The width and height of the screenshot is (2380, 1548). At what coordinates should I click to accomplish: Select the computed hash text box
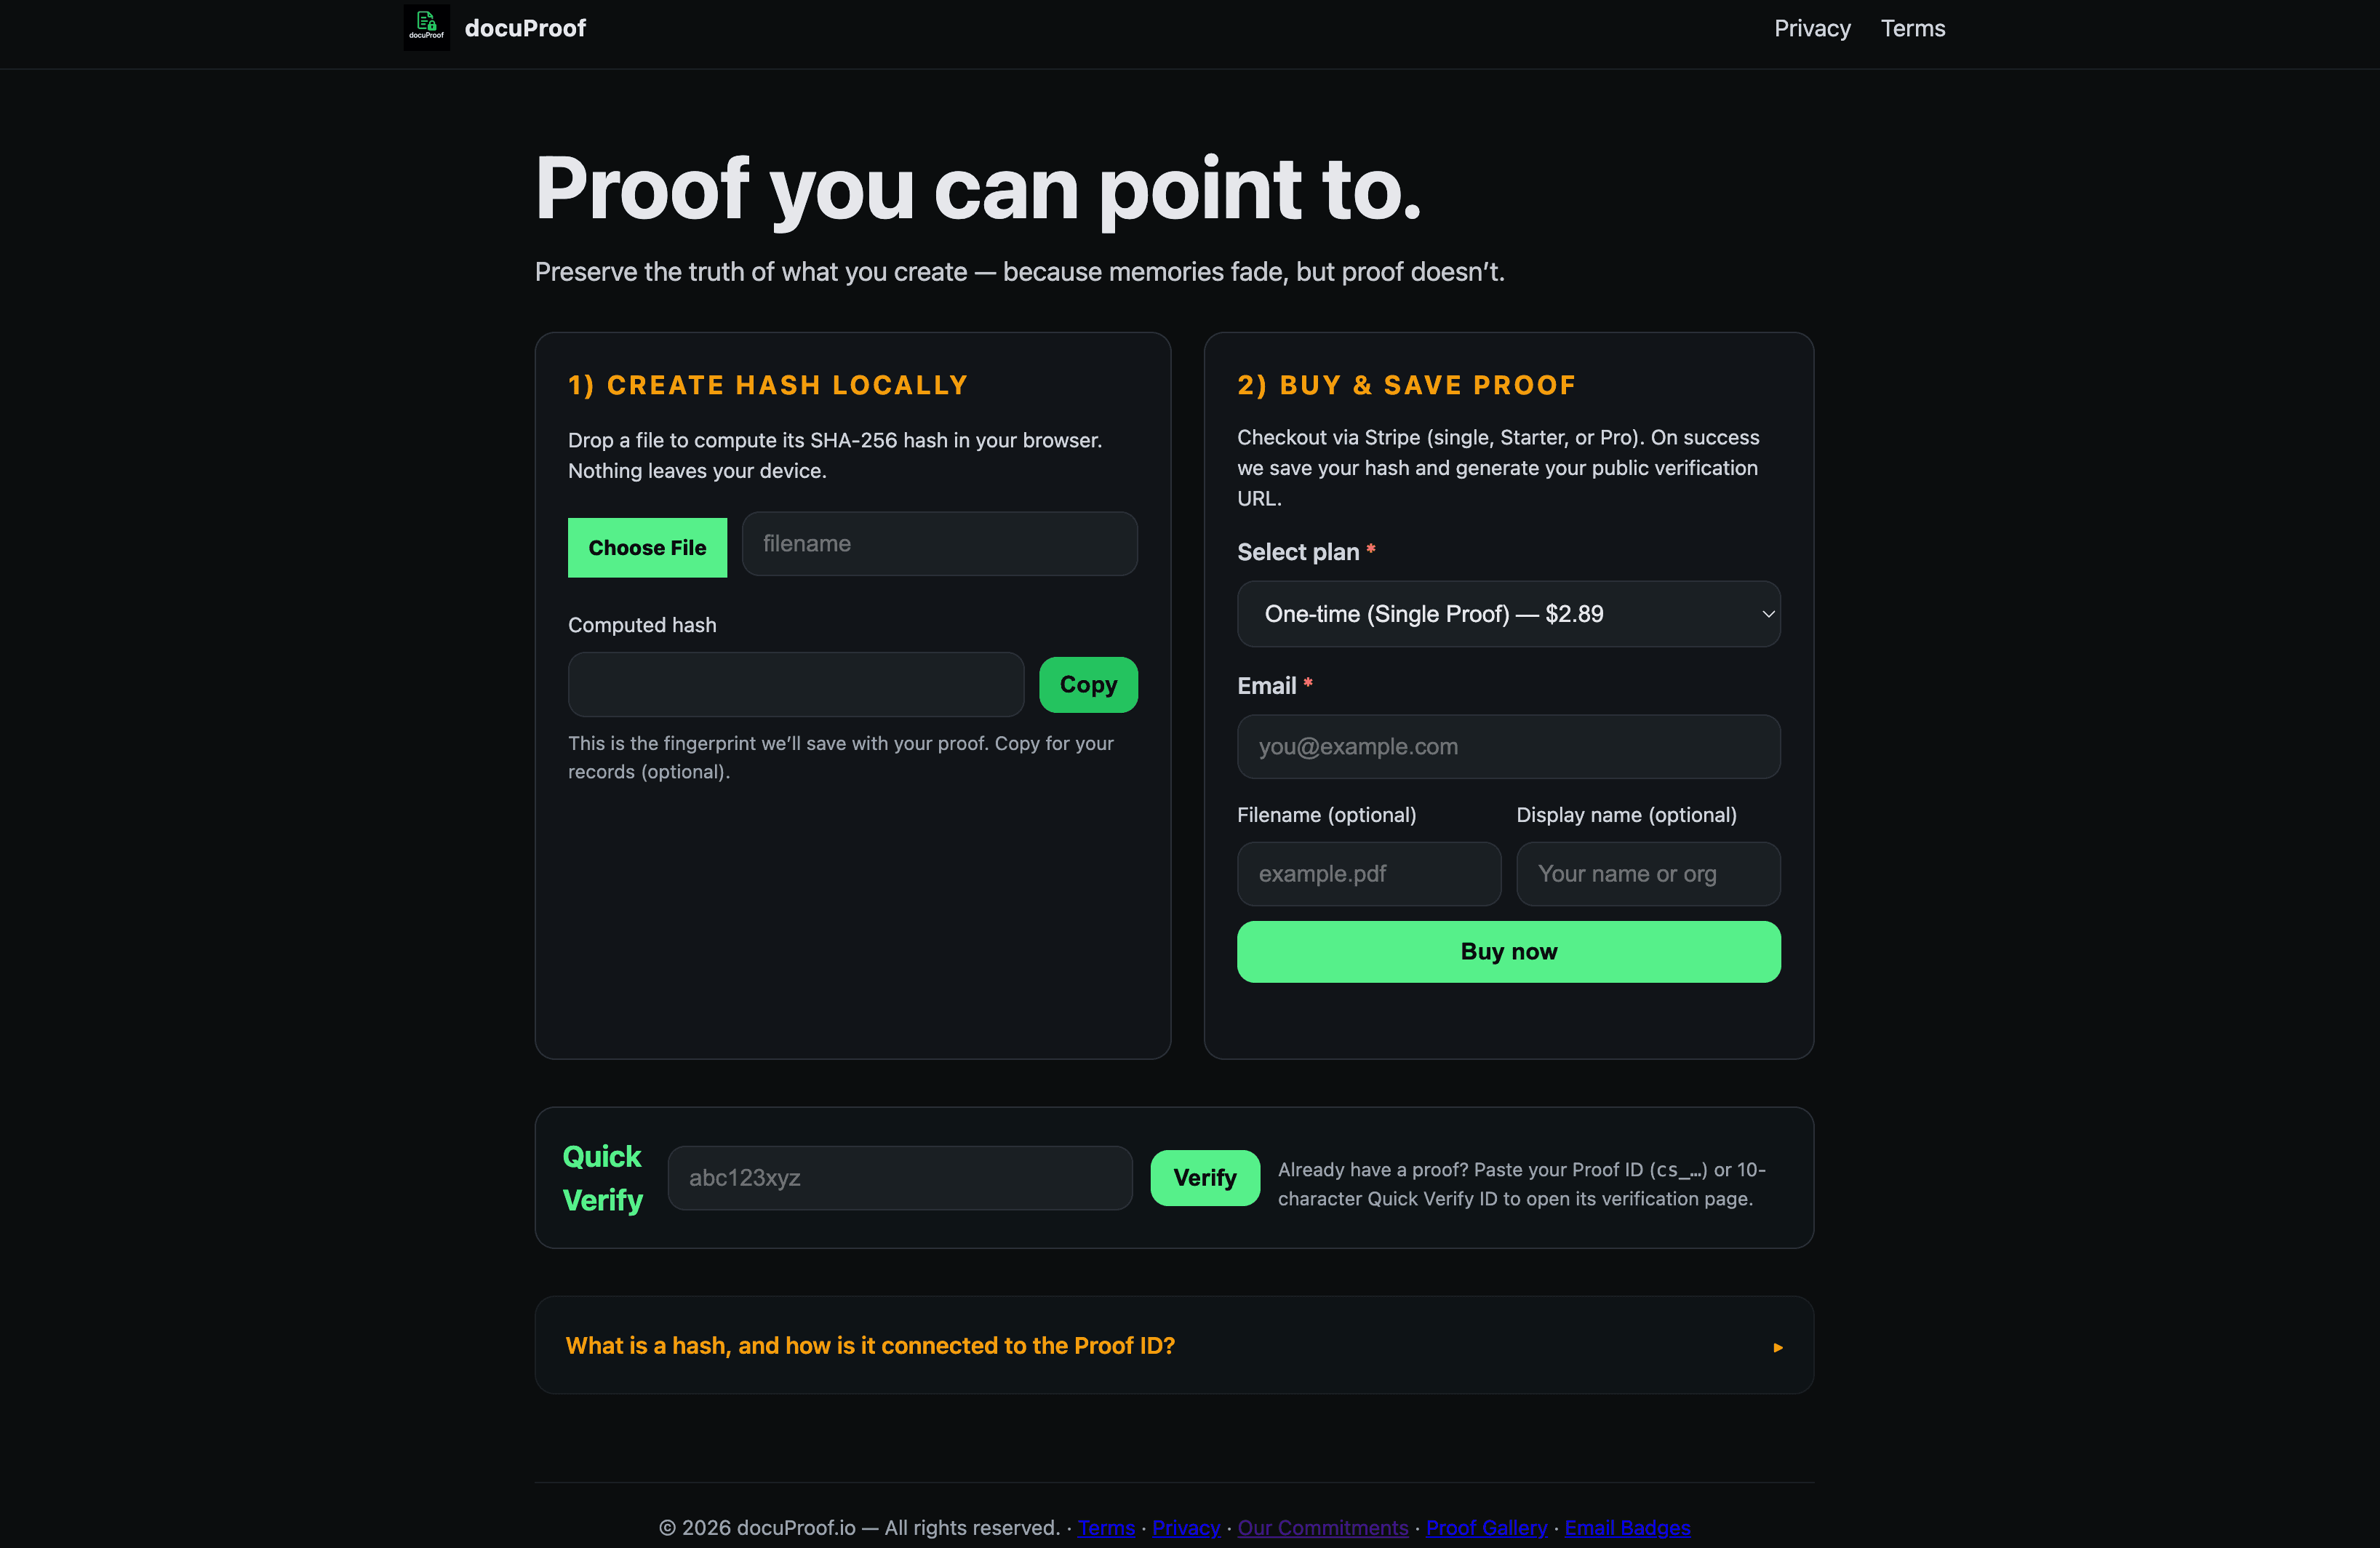point(795,684)
